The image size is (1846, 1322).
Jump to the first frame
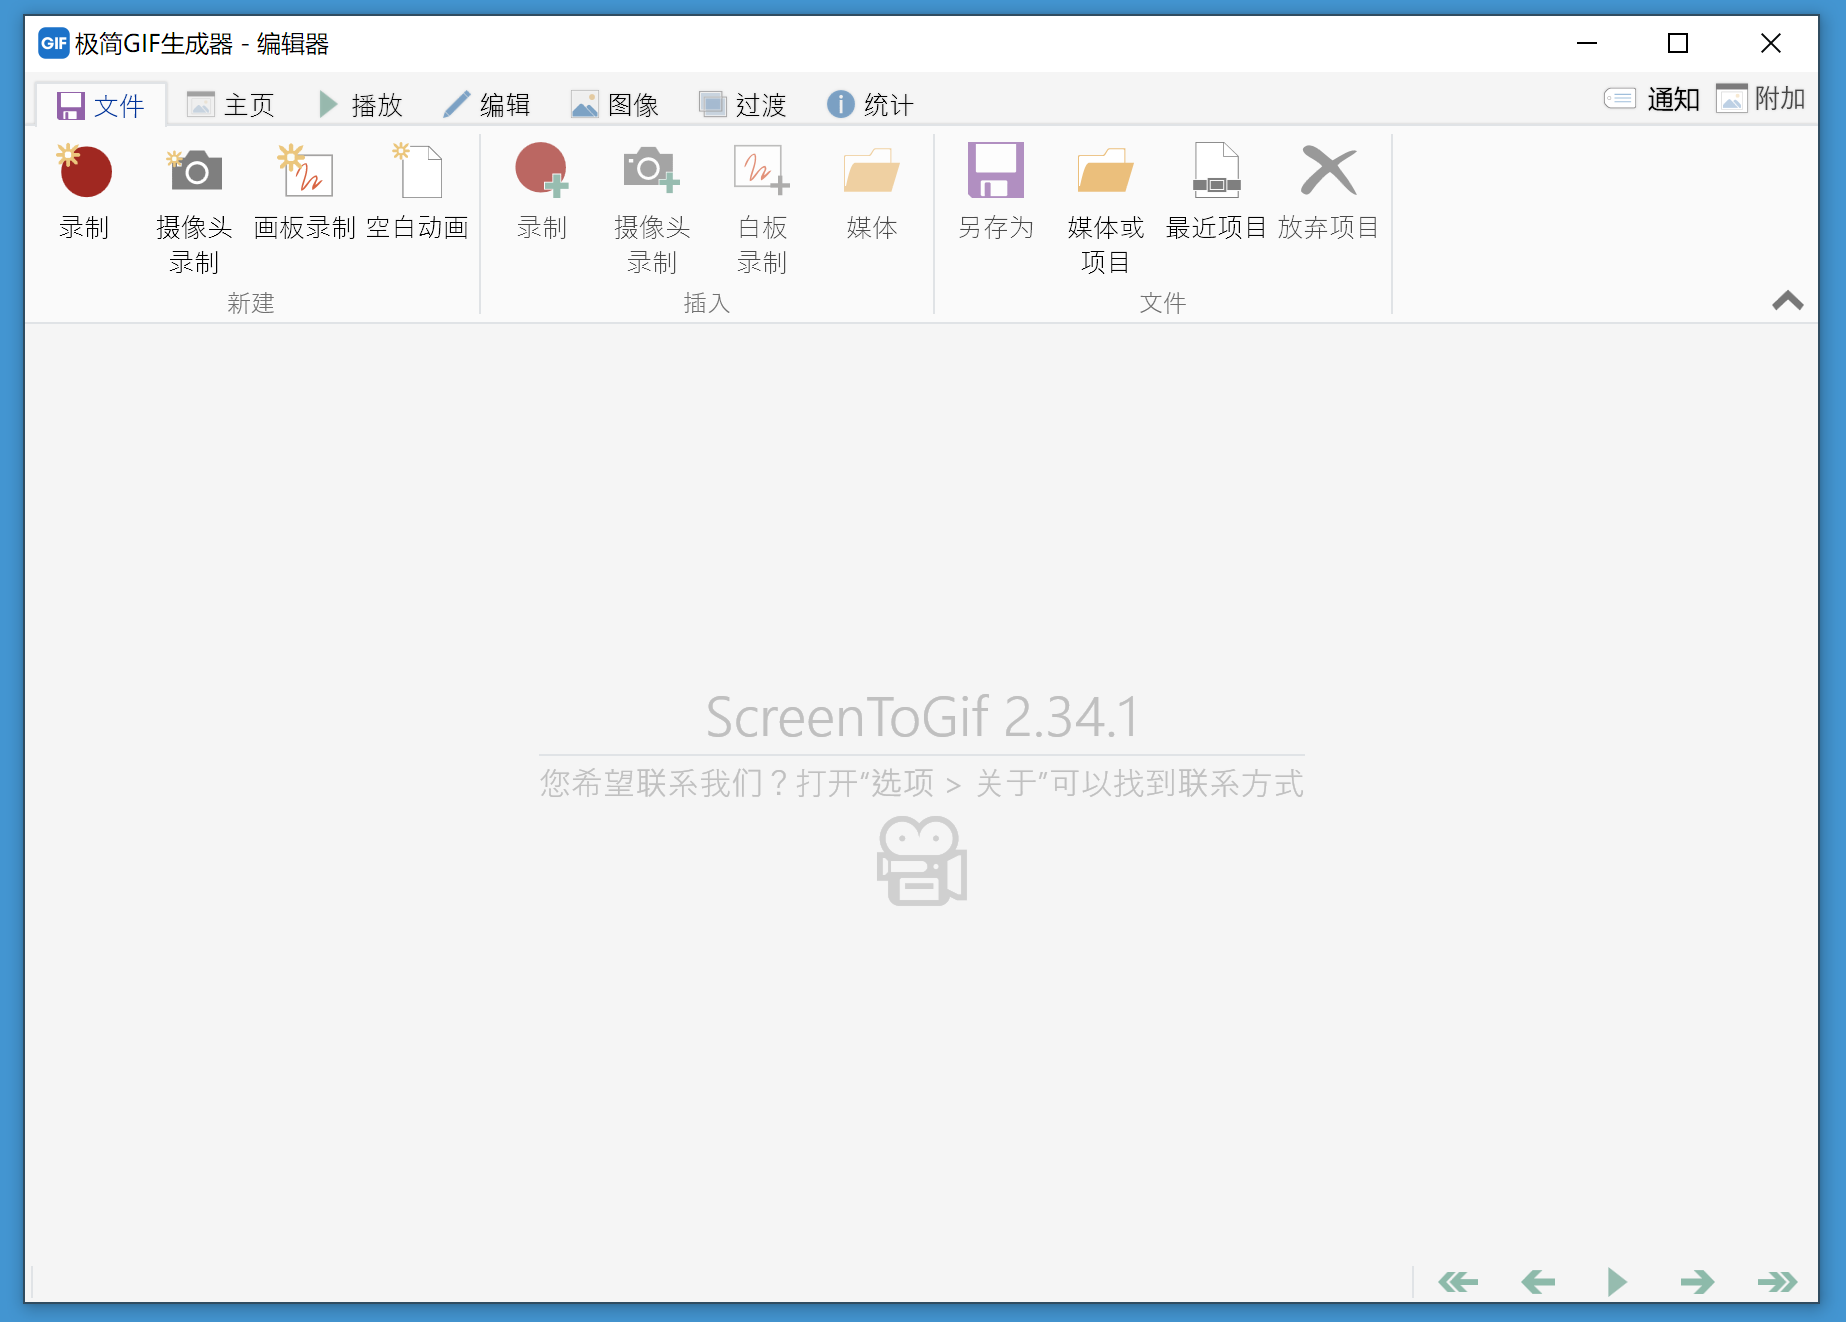1459,1281
